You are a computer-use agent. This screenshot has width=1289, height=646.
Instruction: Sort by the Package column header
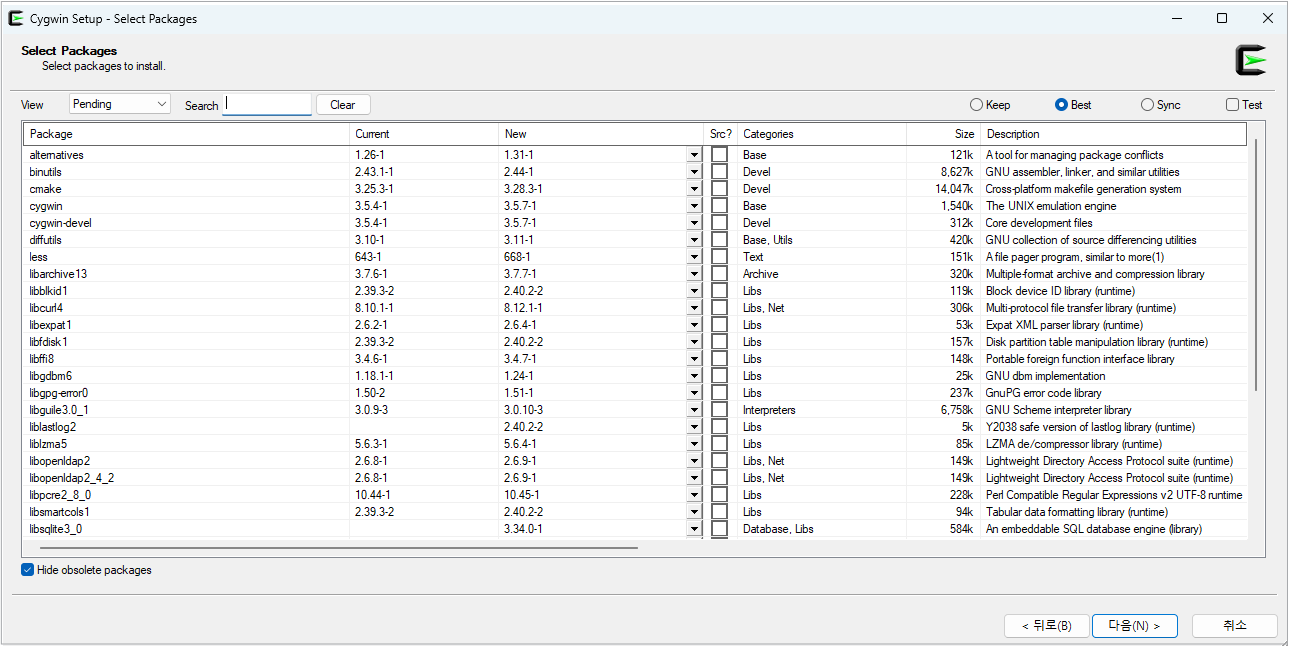[187, 134]
